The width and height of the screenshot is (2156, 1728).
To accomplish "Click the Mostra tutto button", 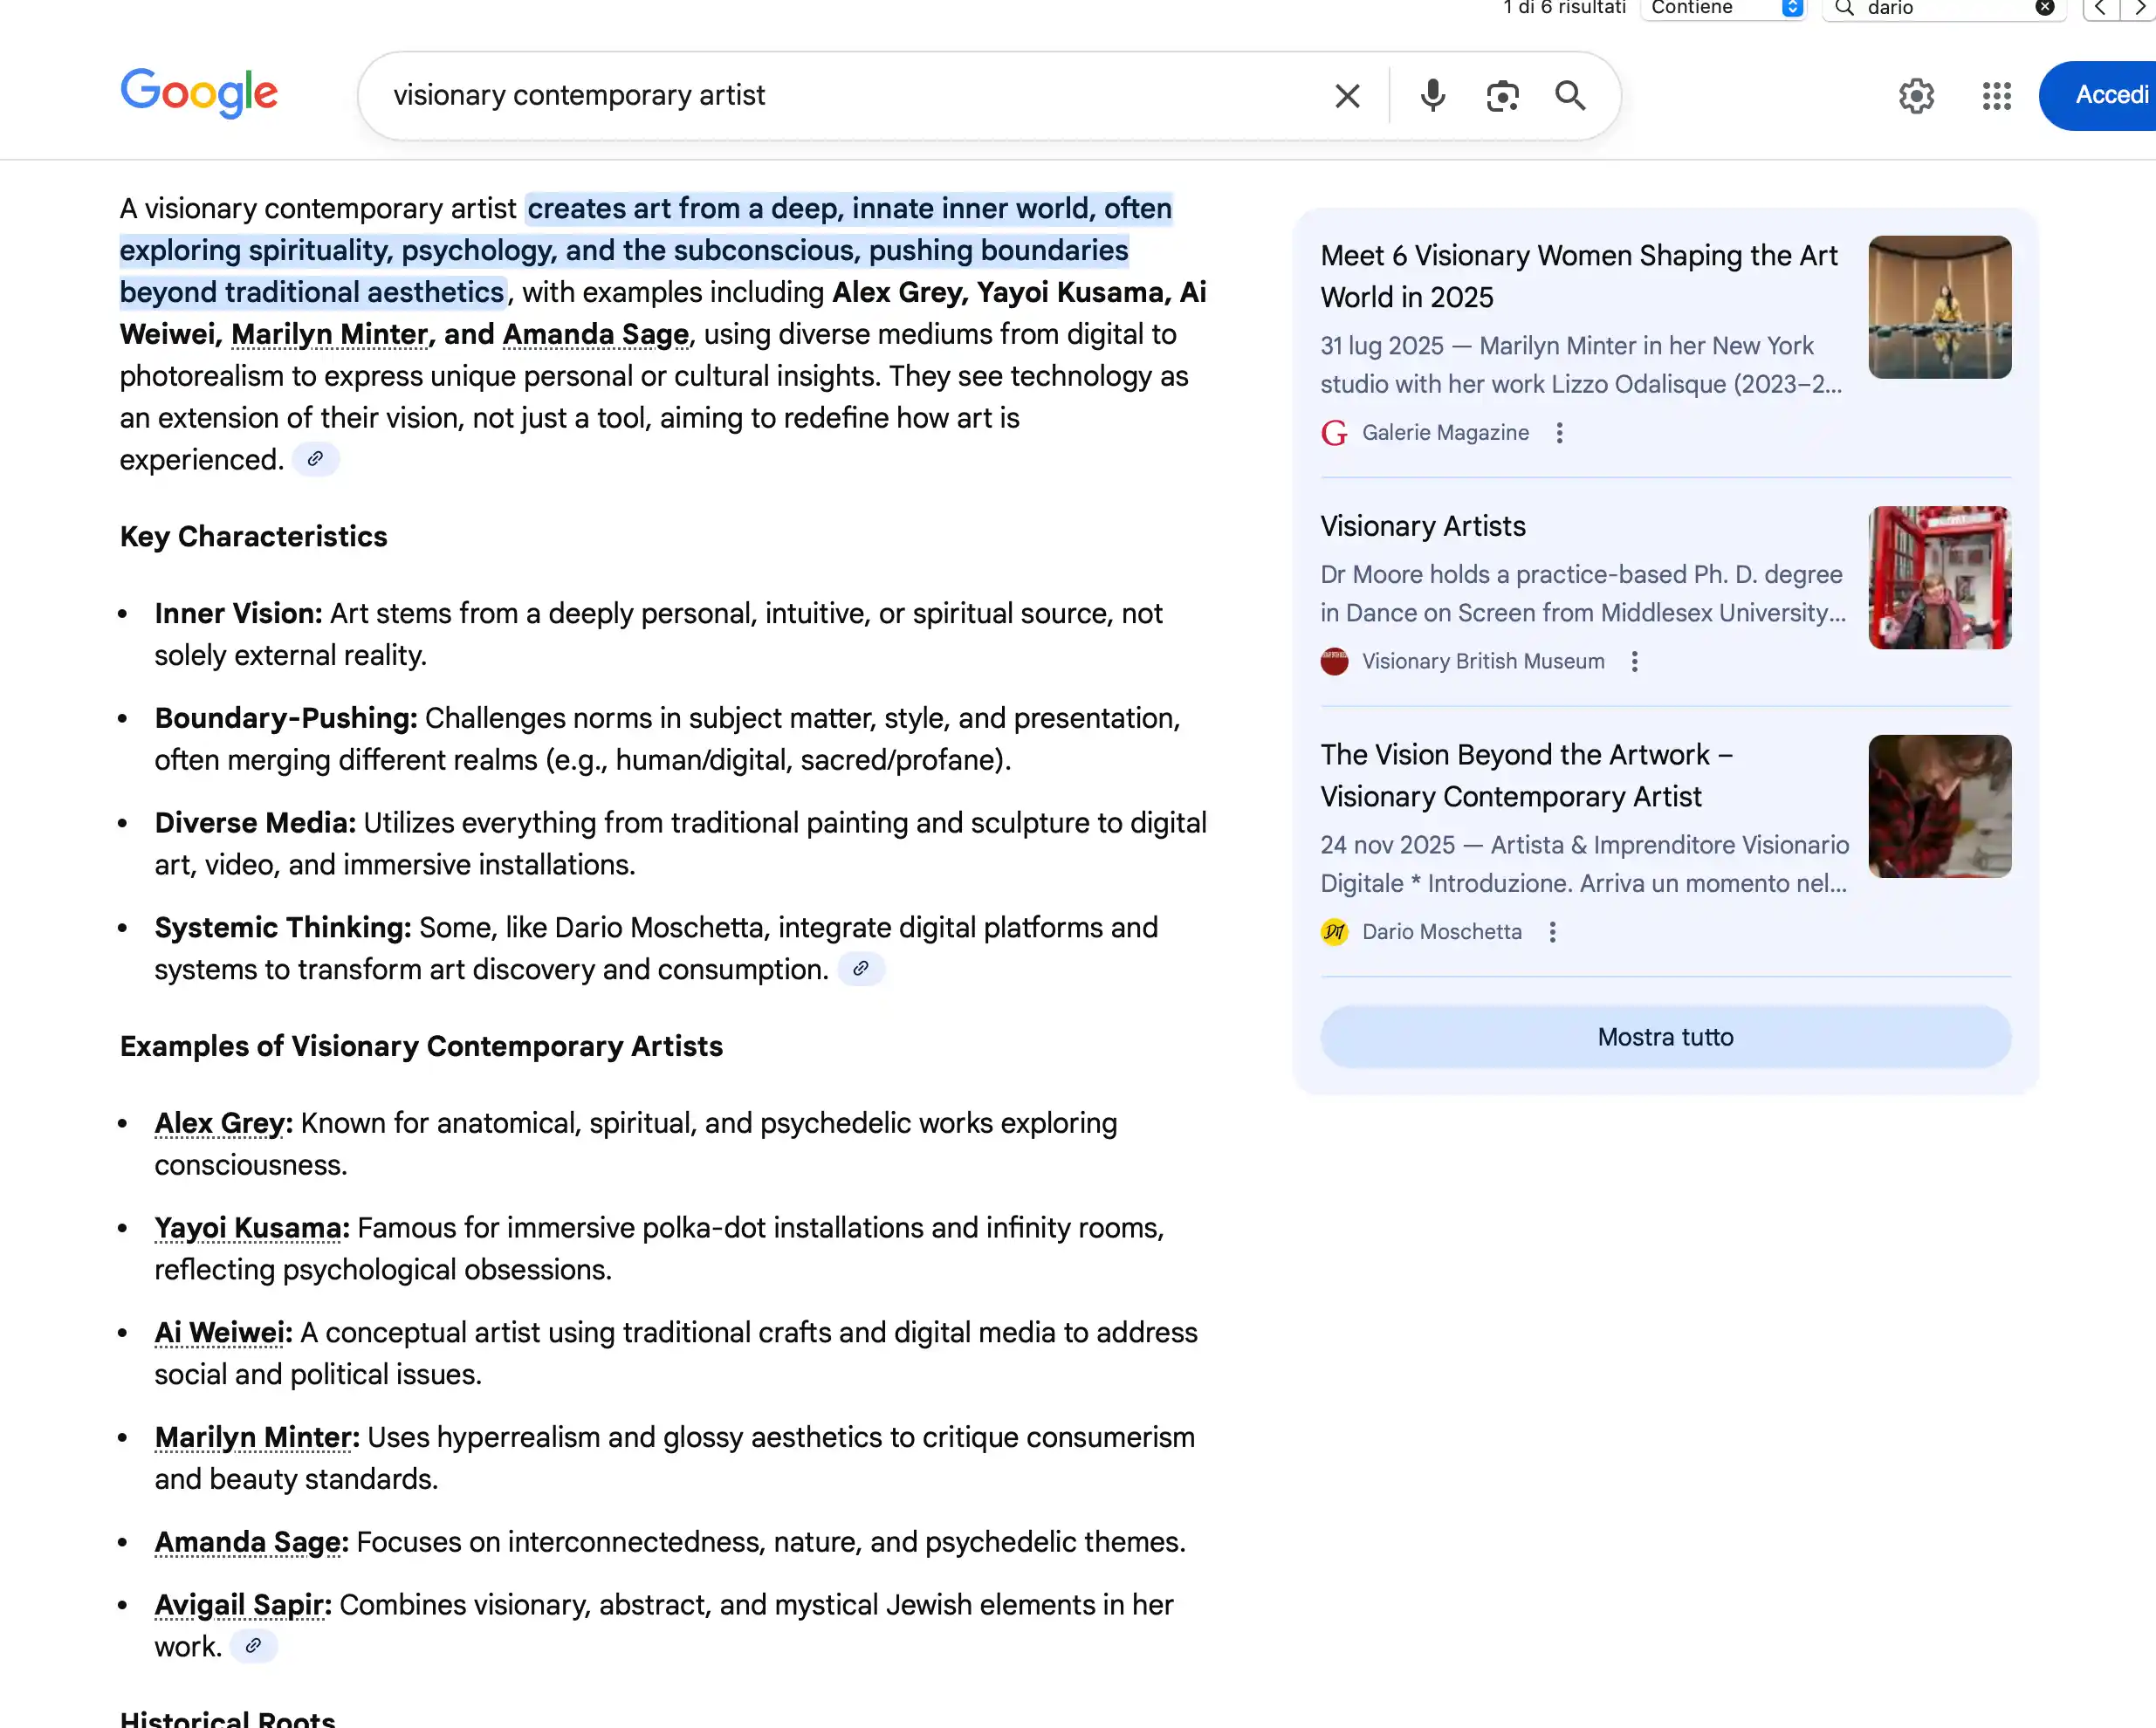I will click(x=1664, y=1036).
